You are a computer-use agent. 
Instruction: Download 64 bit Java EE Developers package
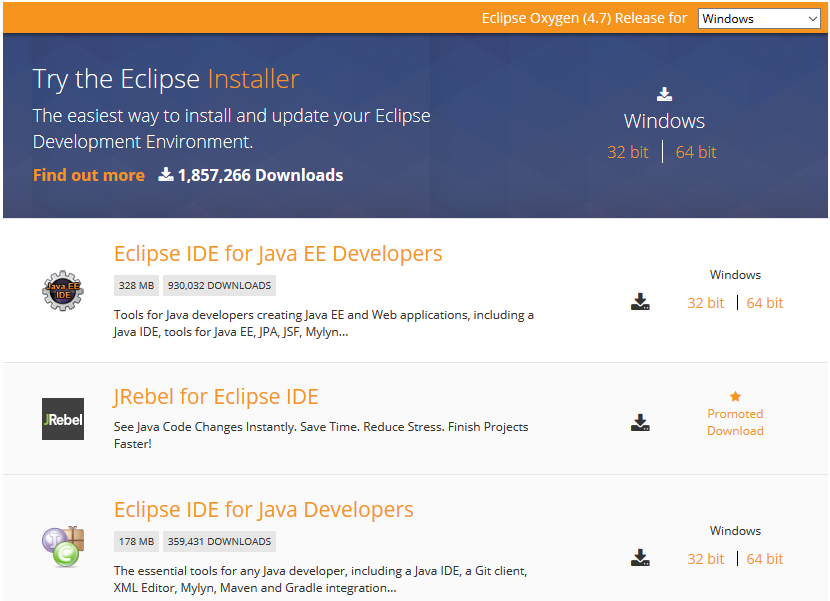764,303
